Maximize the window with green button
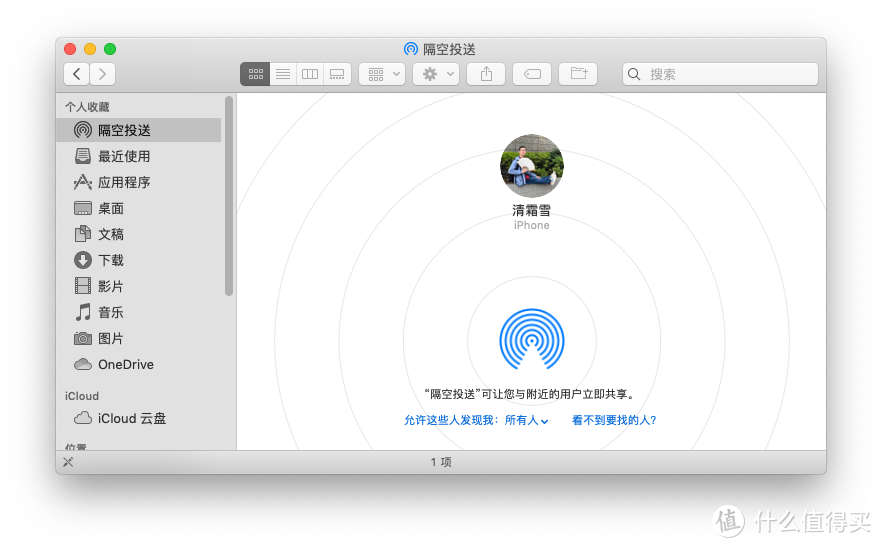This screenshot has width=882, height=548. tap(110, 49)
